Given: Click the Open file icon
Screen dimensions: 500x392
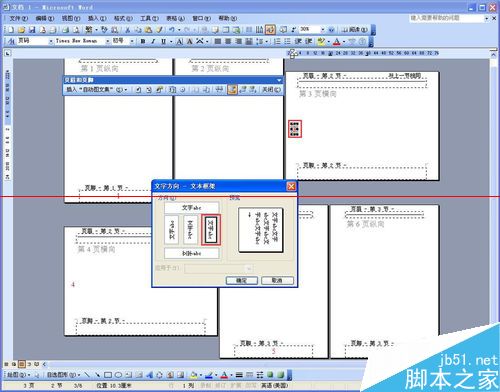Looking at the screenshot, I should (21, 30).
